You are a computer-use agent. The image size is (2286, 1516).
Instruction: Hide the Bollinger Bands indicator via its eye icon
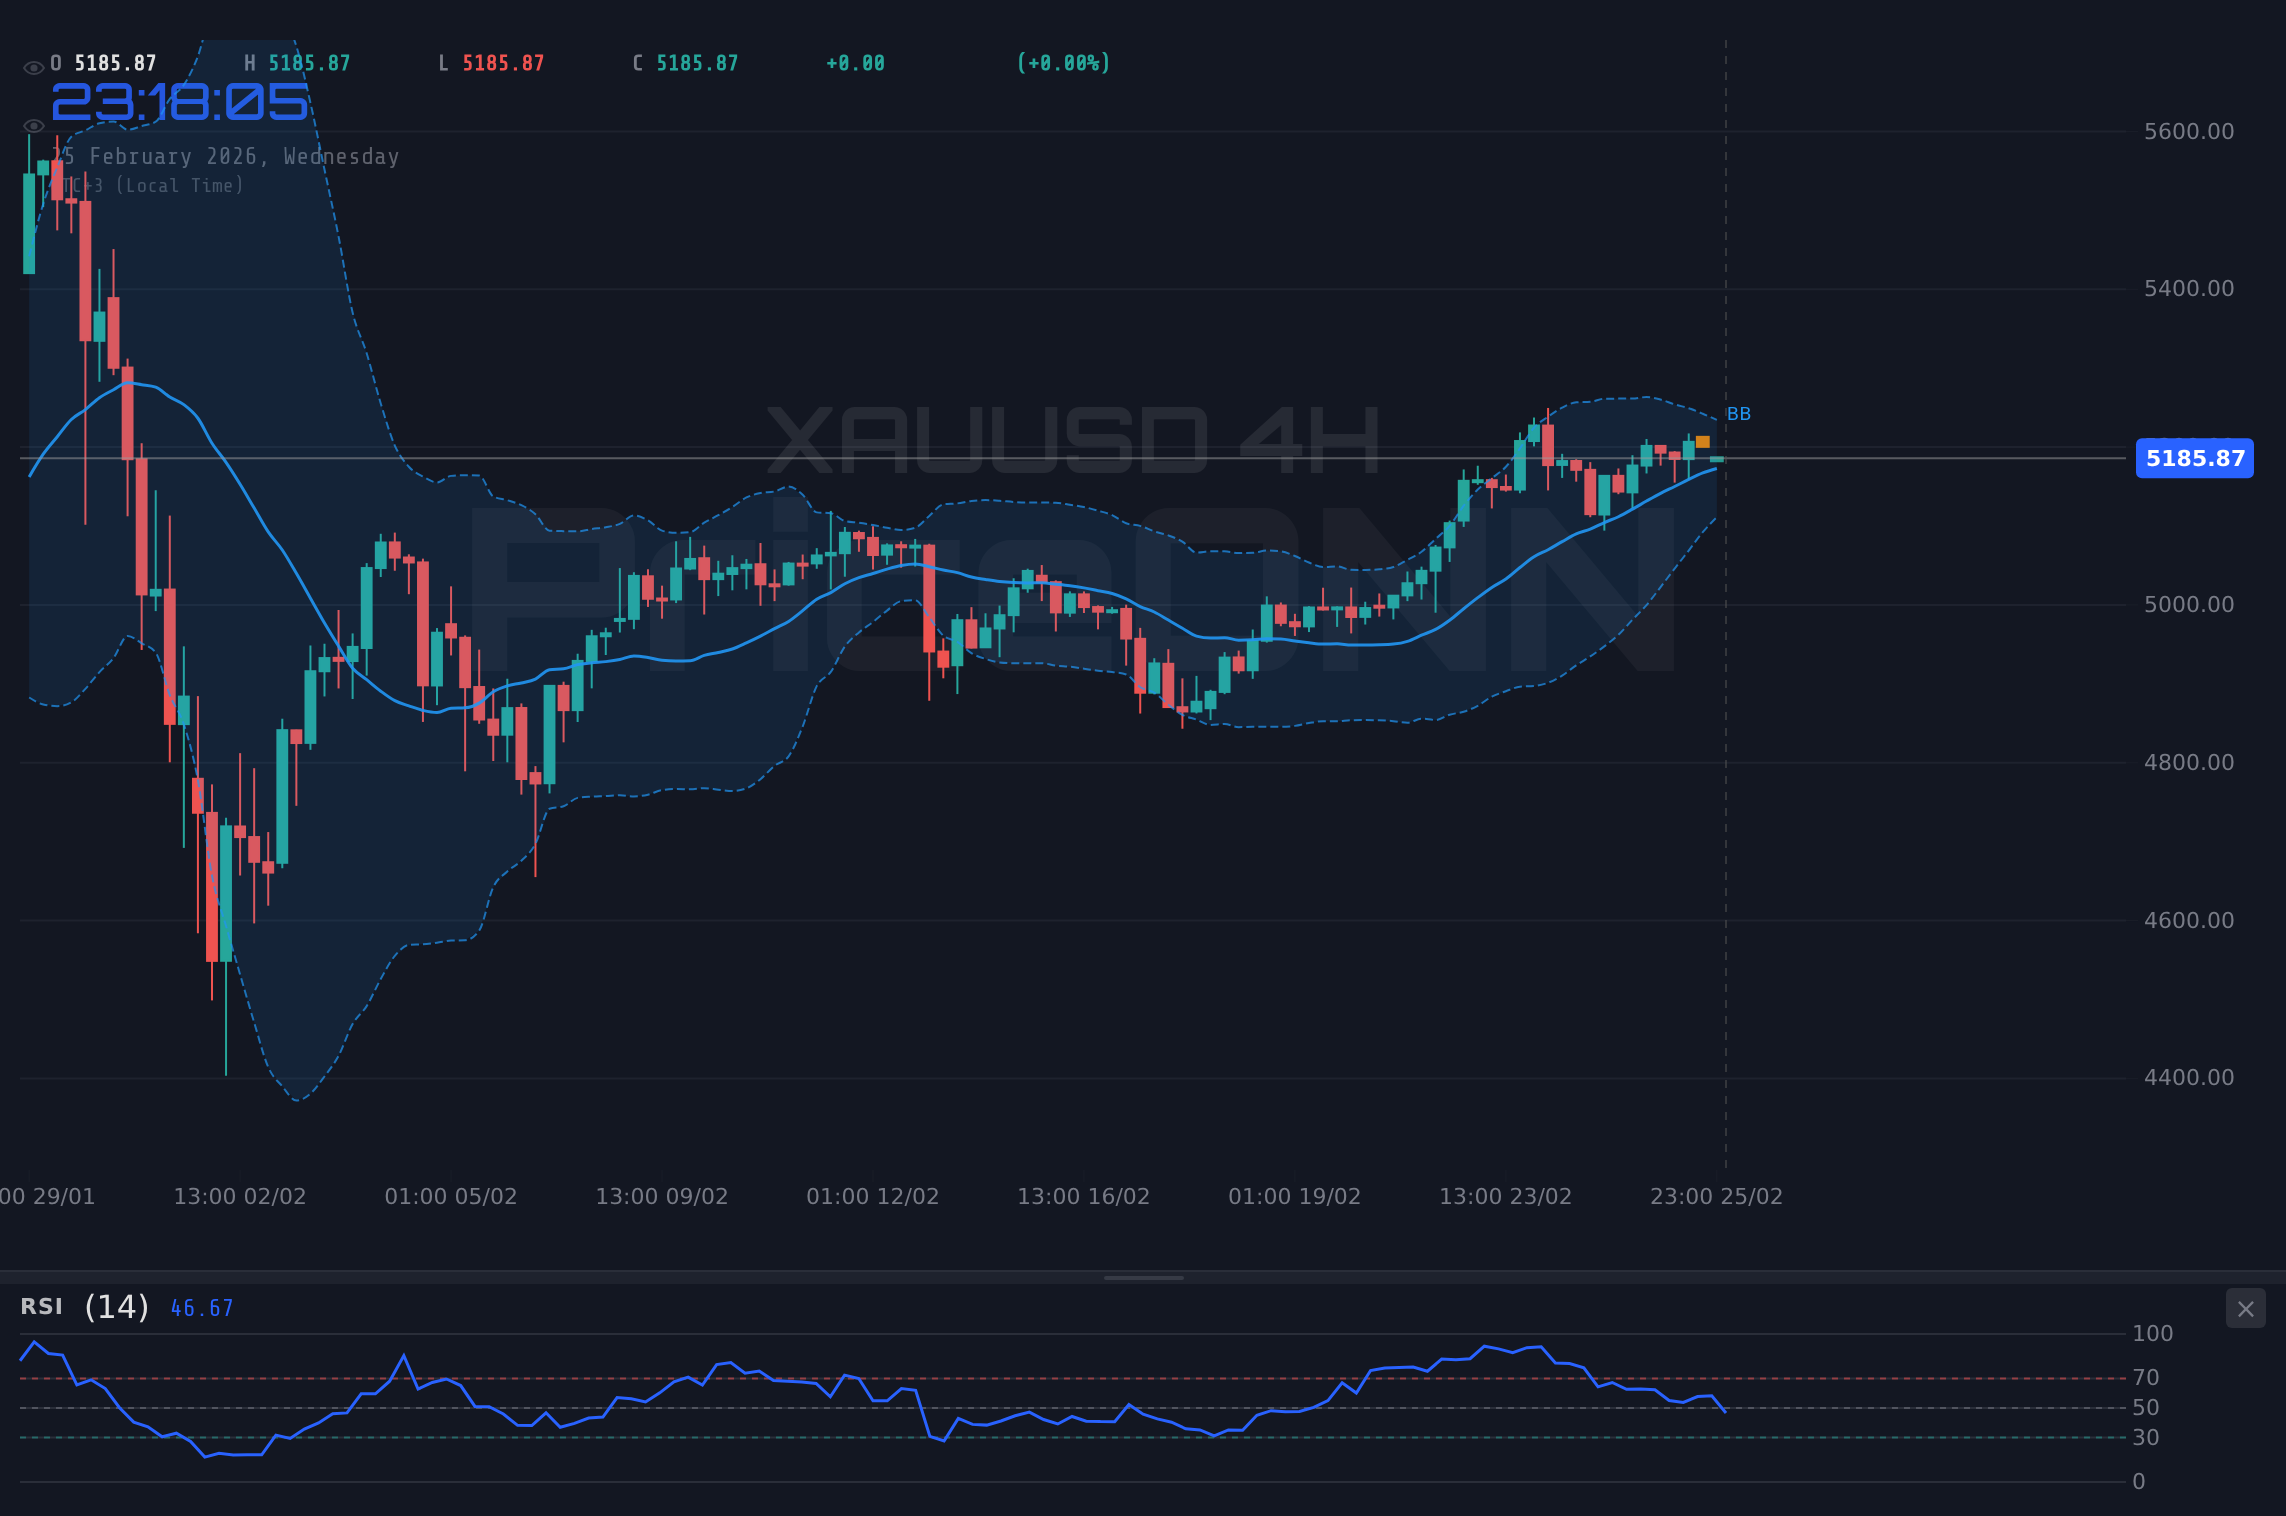(33, 125)
